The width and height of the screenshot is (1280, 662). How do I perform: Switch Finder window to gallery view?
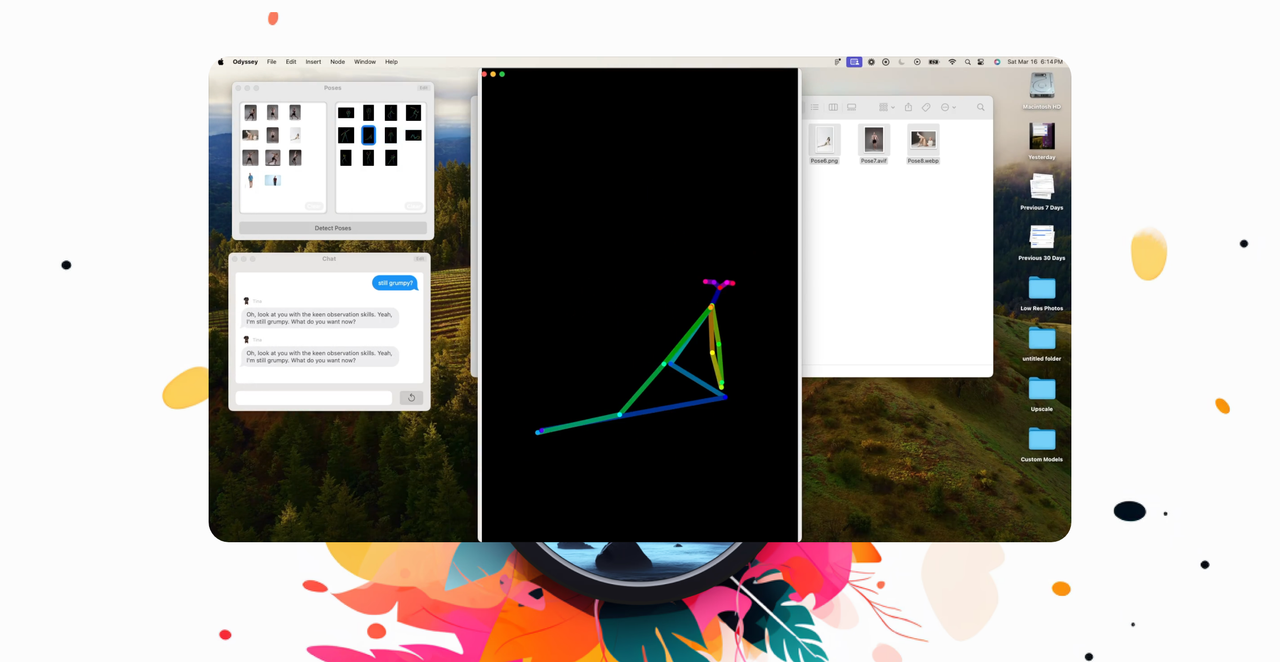coord(852,107)
